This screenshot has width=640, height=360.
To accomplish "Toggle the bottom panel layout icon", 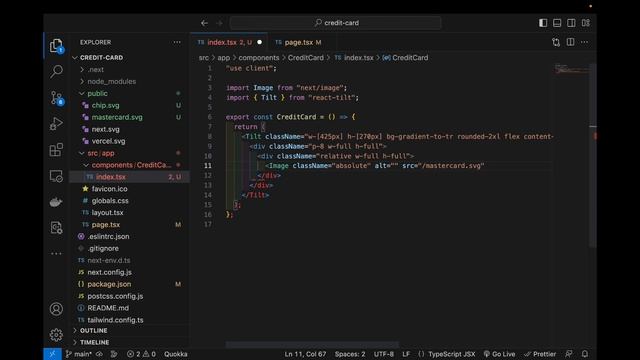I will 557,23.
